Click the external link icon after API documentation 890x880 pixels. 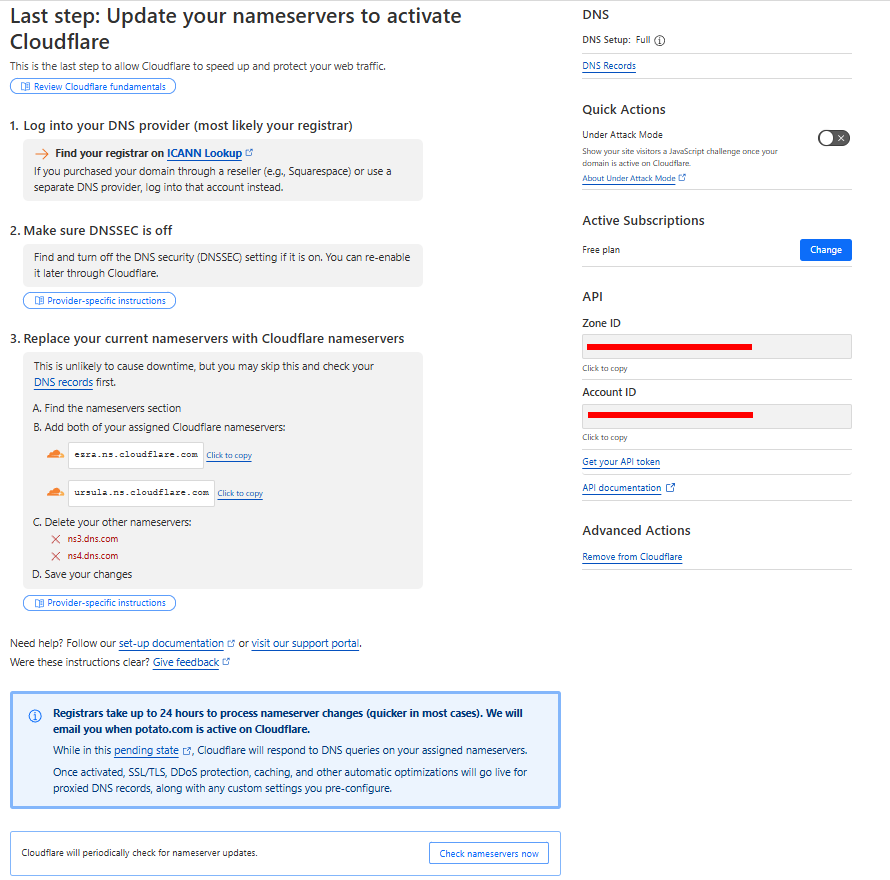tap(670, 488)
